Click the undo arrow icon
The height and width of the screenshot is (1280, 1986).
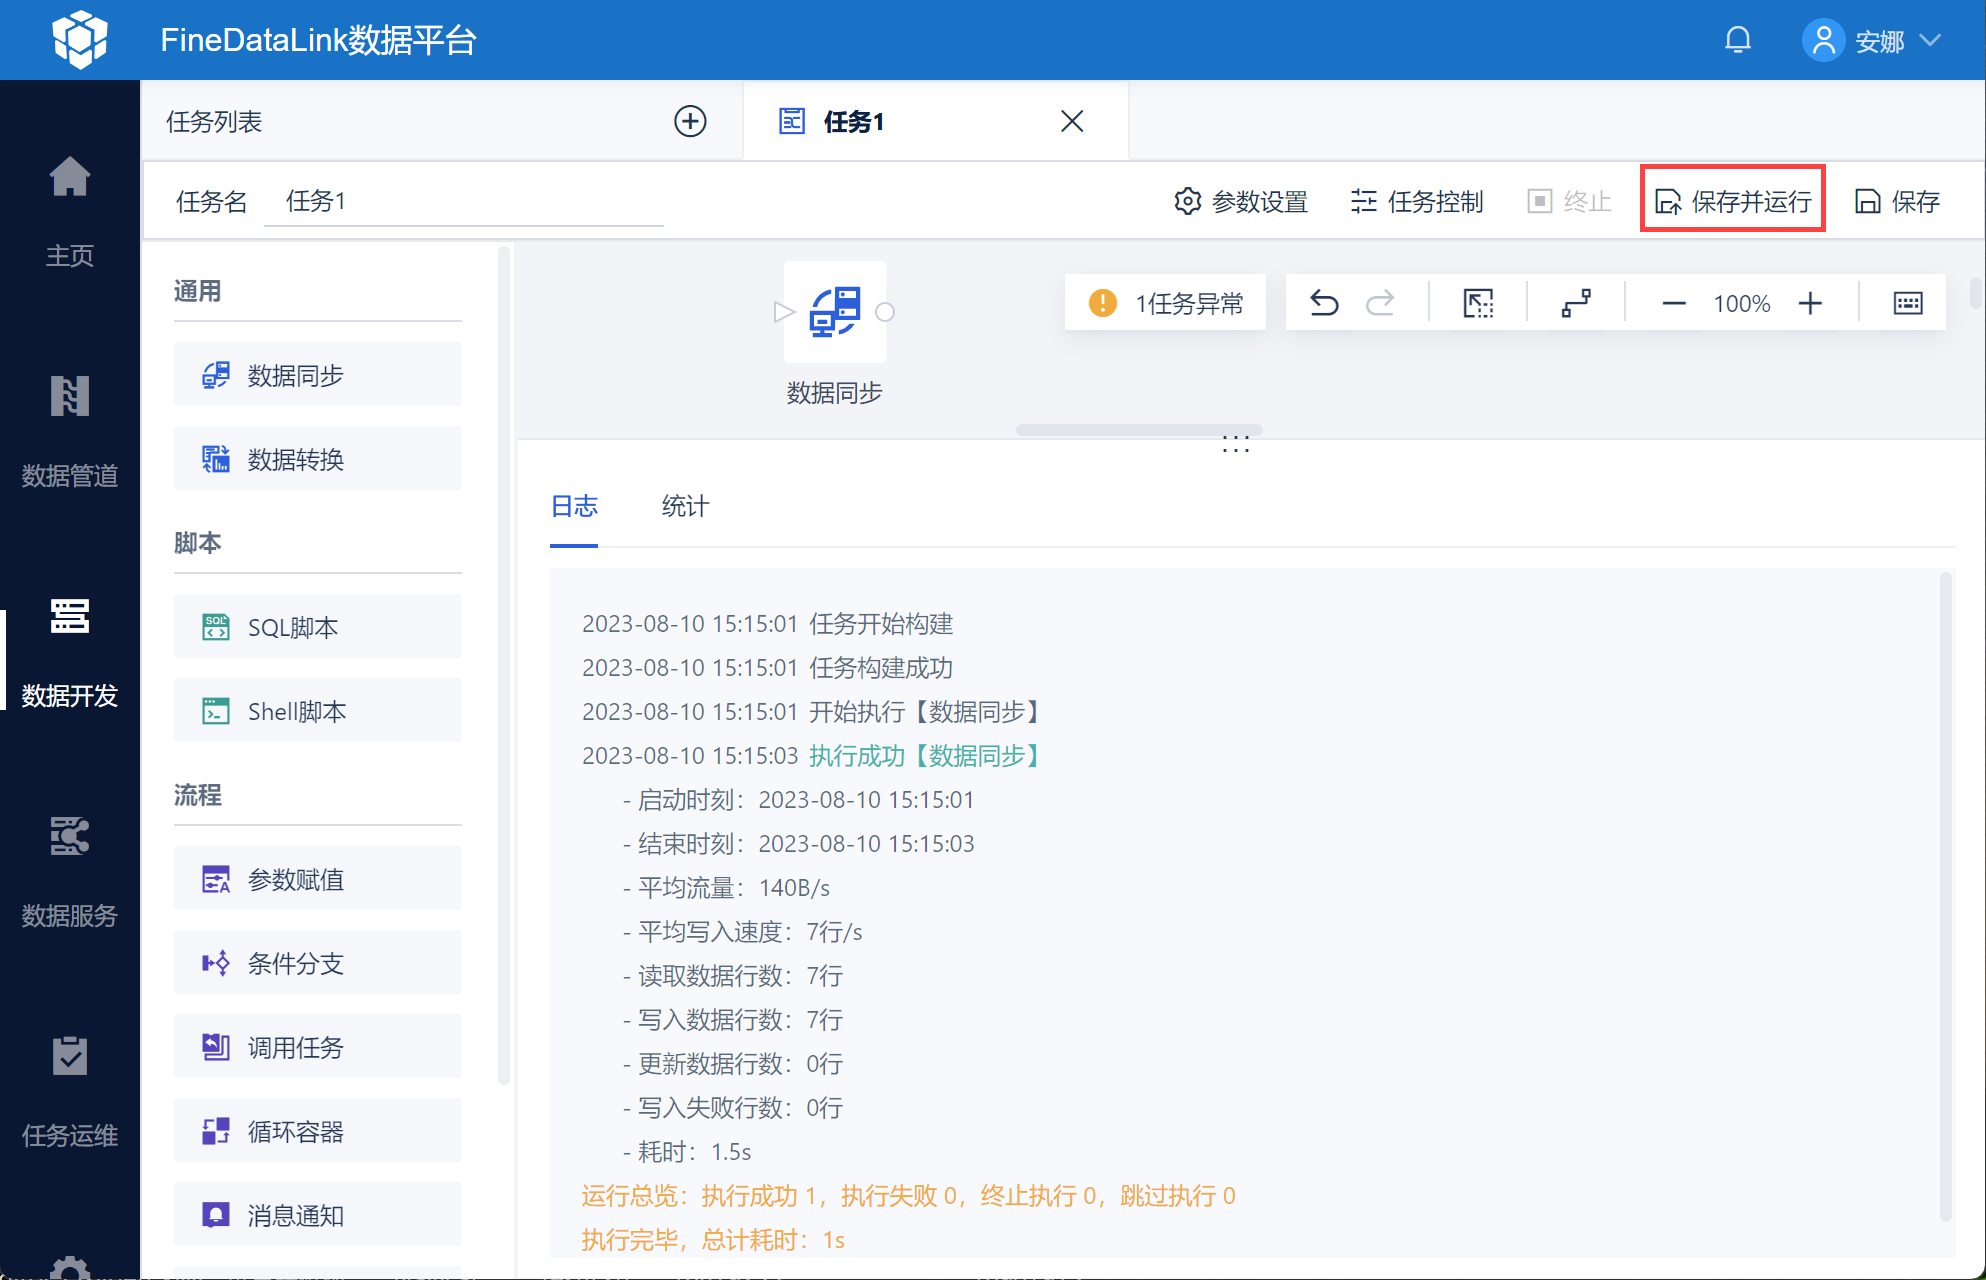(x=1324, y=303)
